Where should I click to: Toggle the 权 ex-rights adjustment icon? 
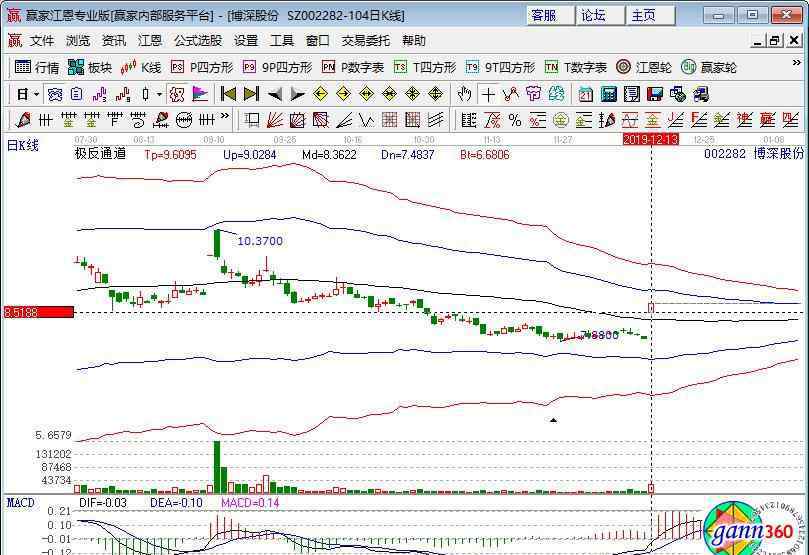pos(177,94)
